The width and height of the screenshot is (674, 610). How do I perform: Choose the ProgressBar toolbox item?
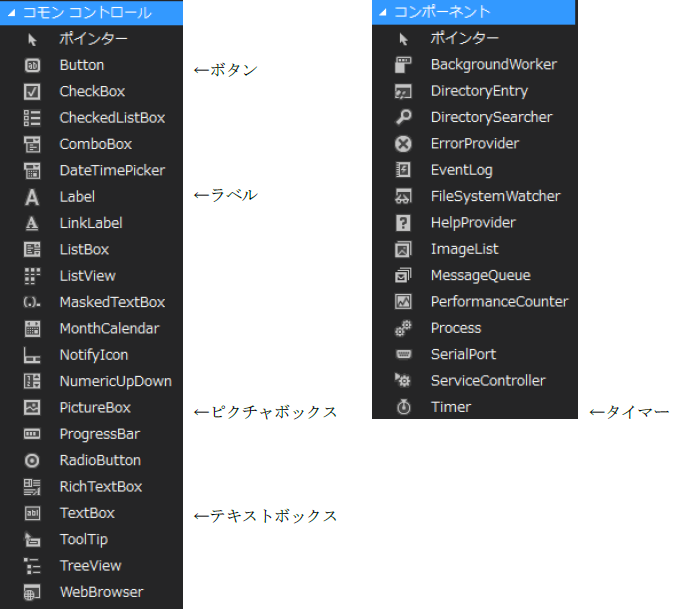(x=99, y=434)
